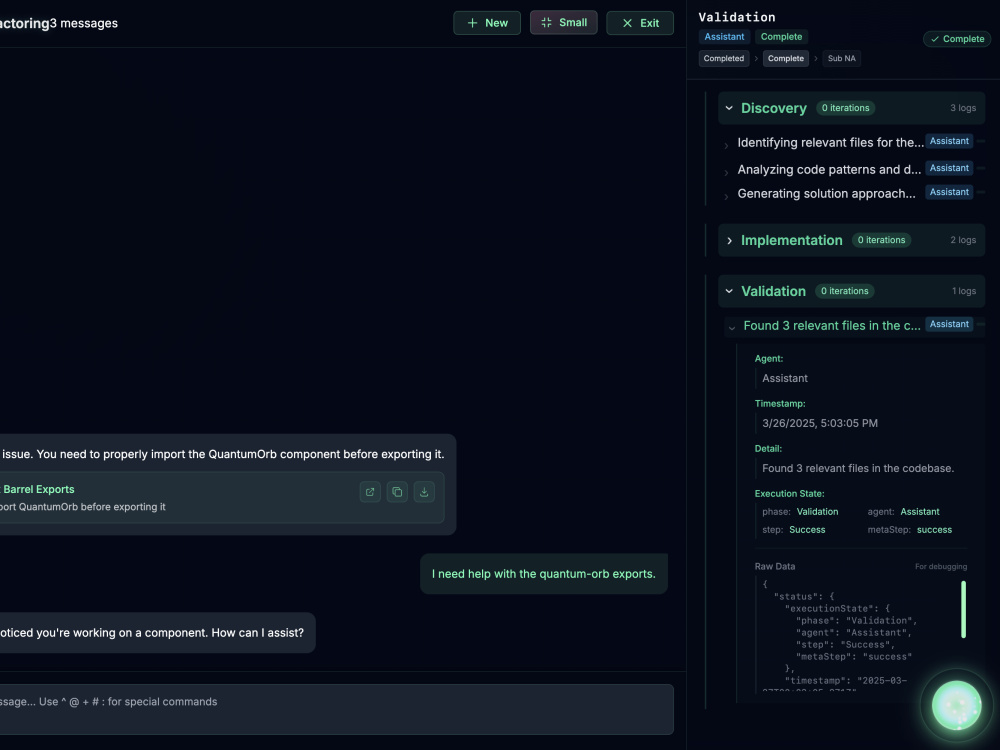Click the timestamp '3/26/2025, 5:03:05 PM'
Image resolution: width=1000 pixels, height=750 pixels.
coord(820,423)
